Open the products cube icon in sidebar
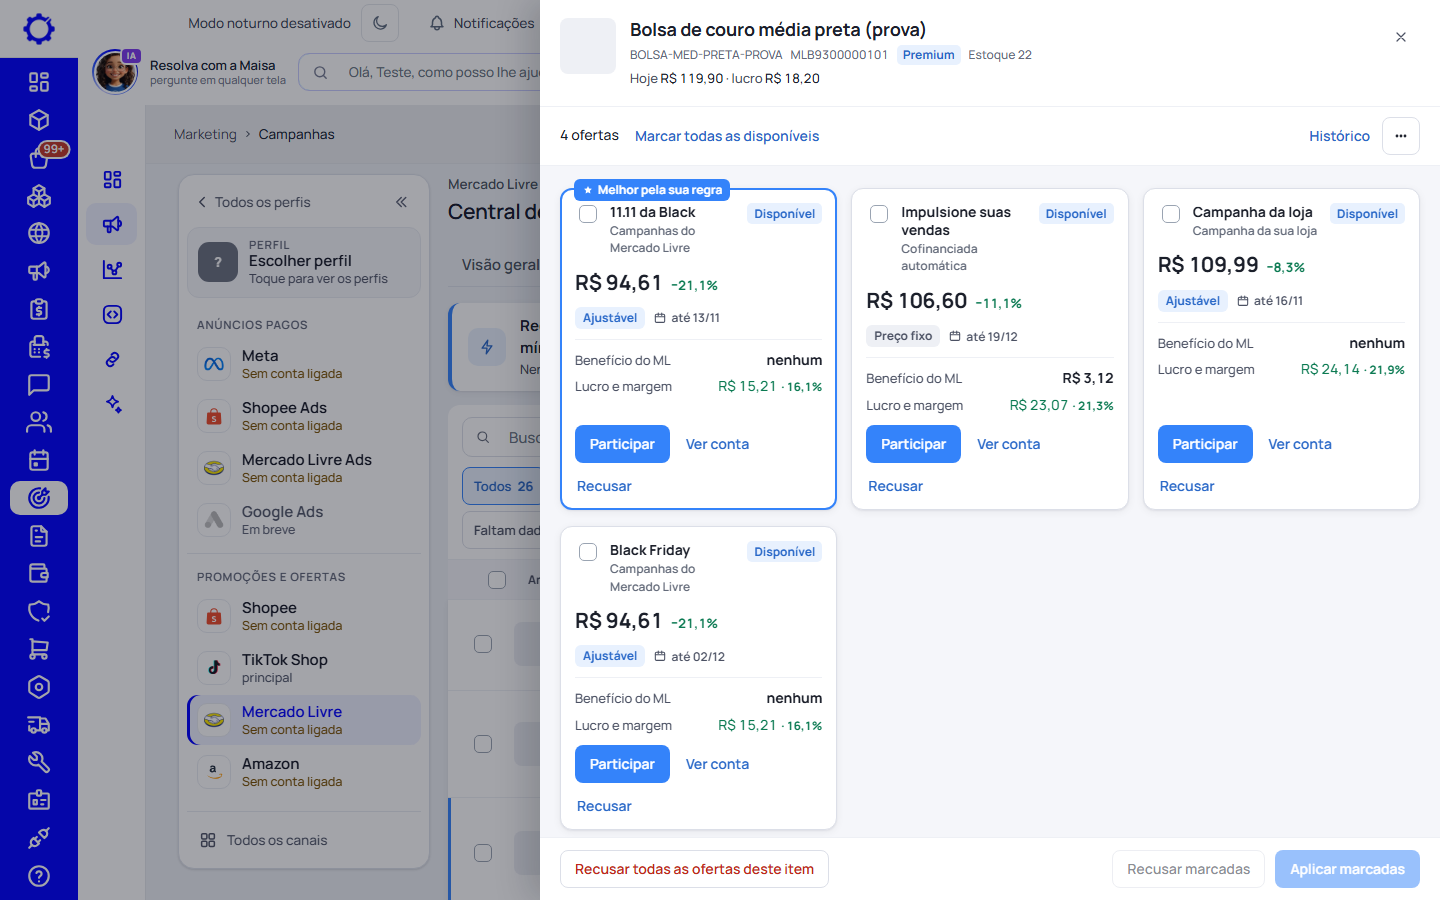This screenshot has height=900, width=1440. pyautogui.click(x=39, y=120)
